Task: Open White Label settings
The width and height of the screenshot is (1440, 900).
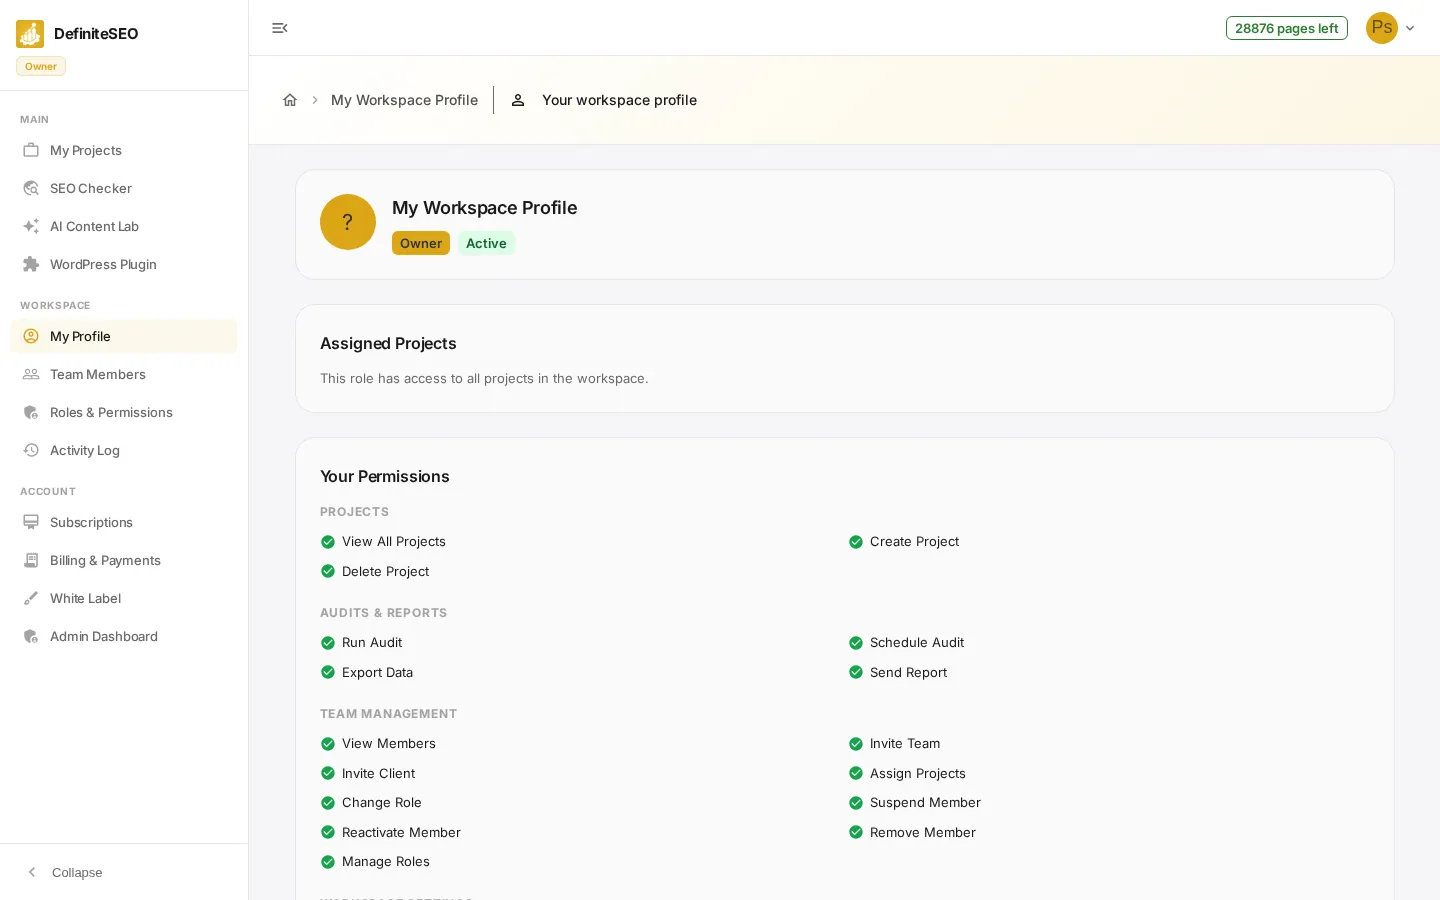Action: [124, 598]
